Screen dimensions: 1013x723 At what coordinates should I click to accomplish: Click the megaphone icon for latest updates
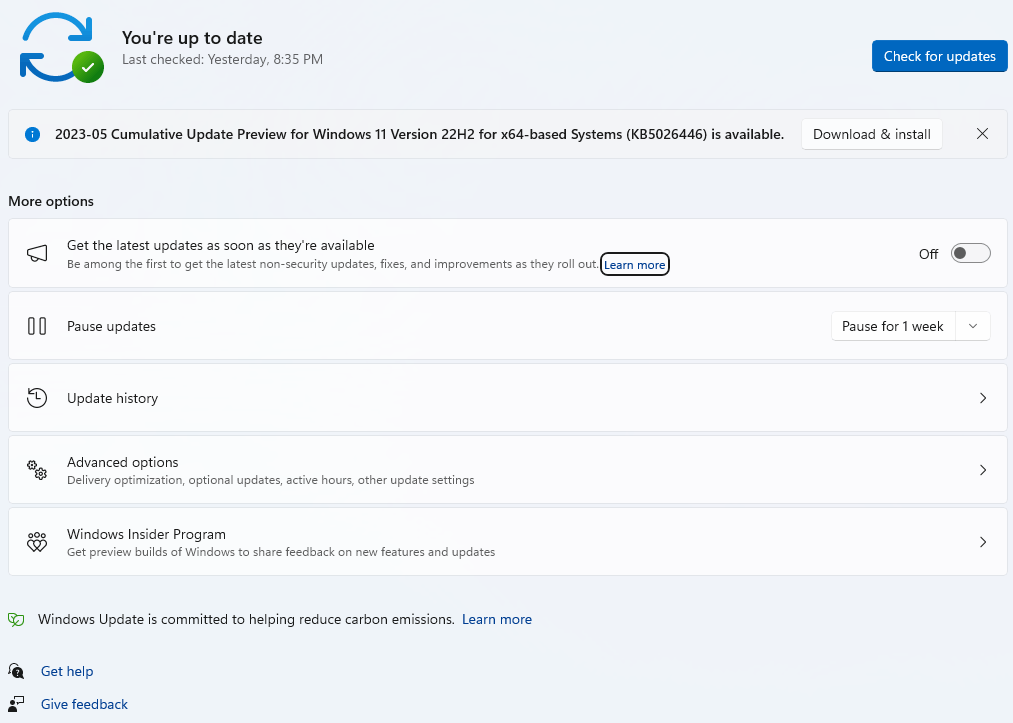point(37,253)
